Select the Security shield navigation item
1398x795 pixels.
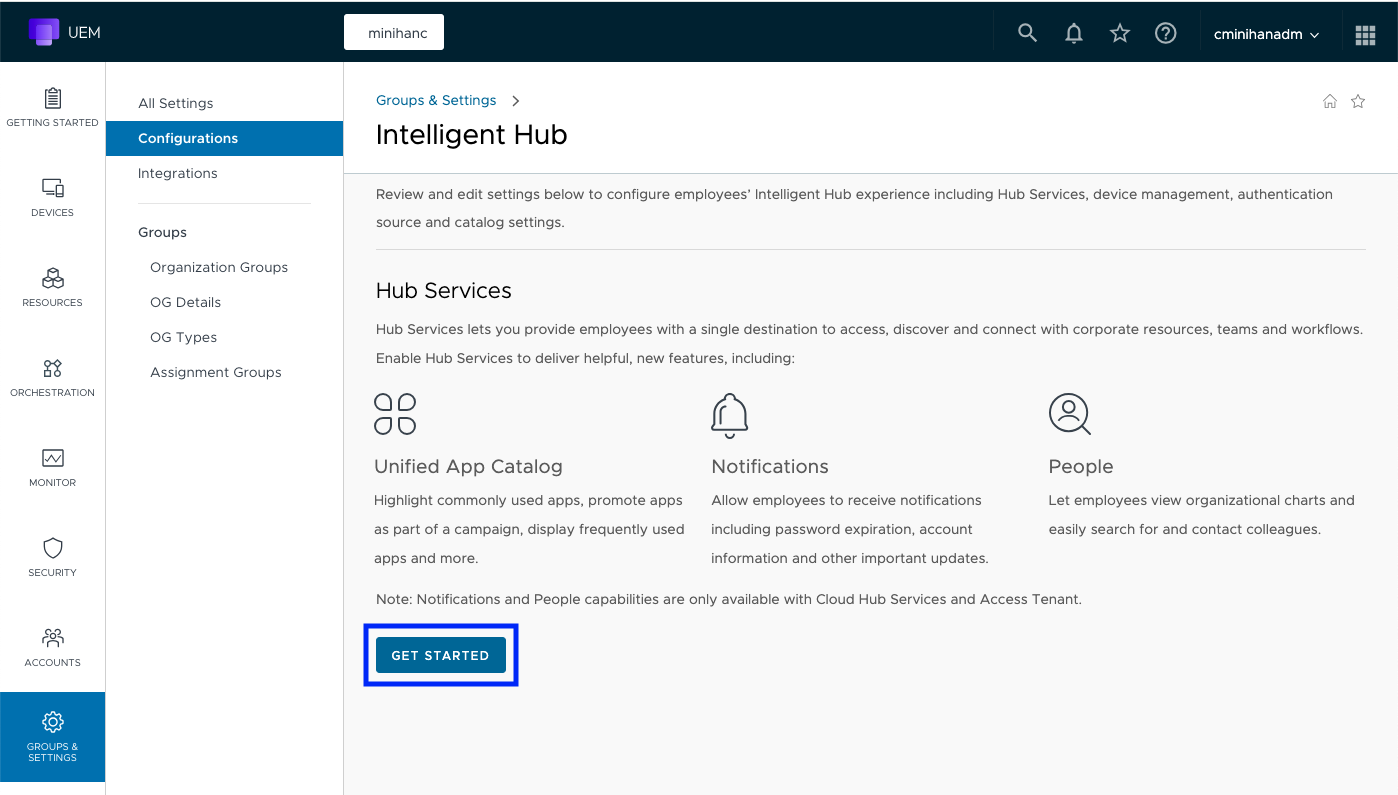pyautogui.click(x=52, y=557)
